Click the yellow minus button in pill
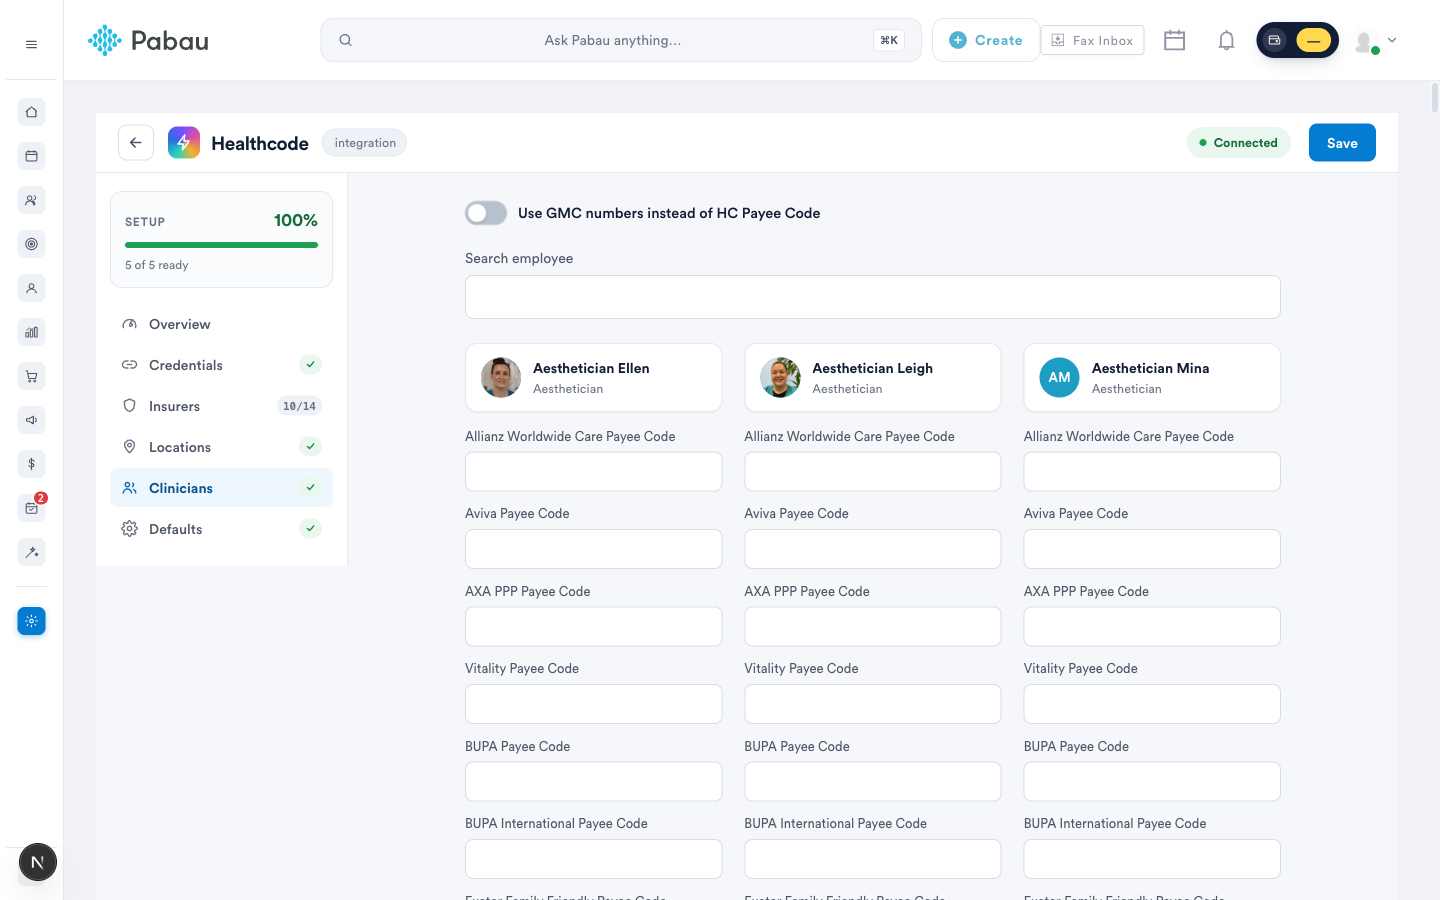Screen dimensions: 1440x900 point(1313,40)
